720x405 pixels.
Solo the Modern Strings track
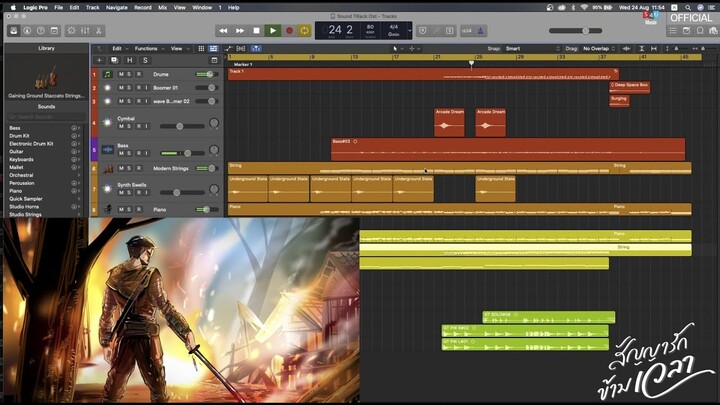(129, 168)
